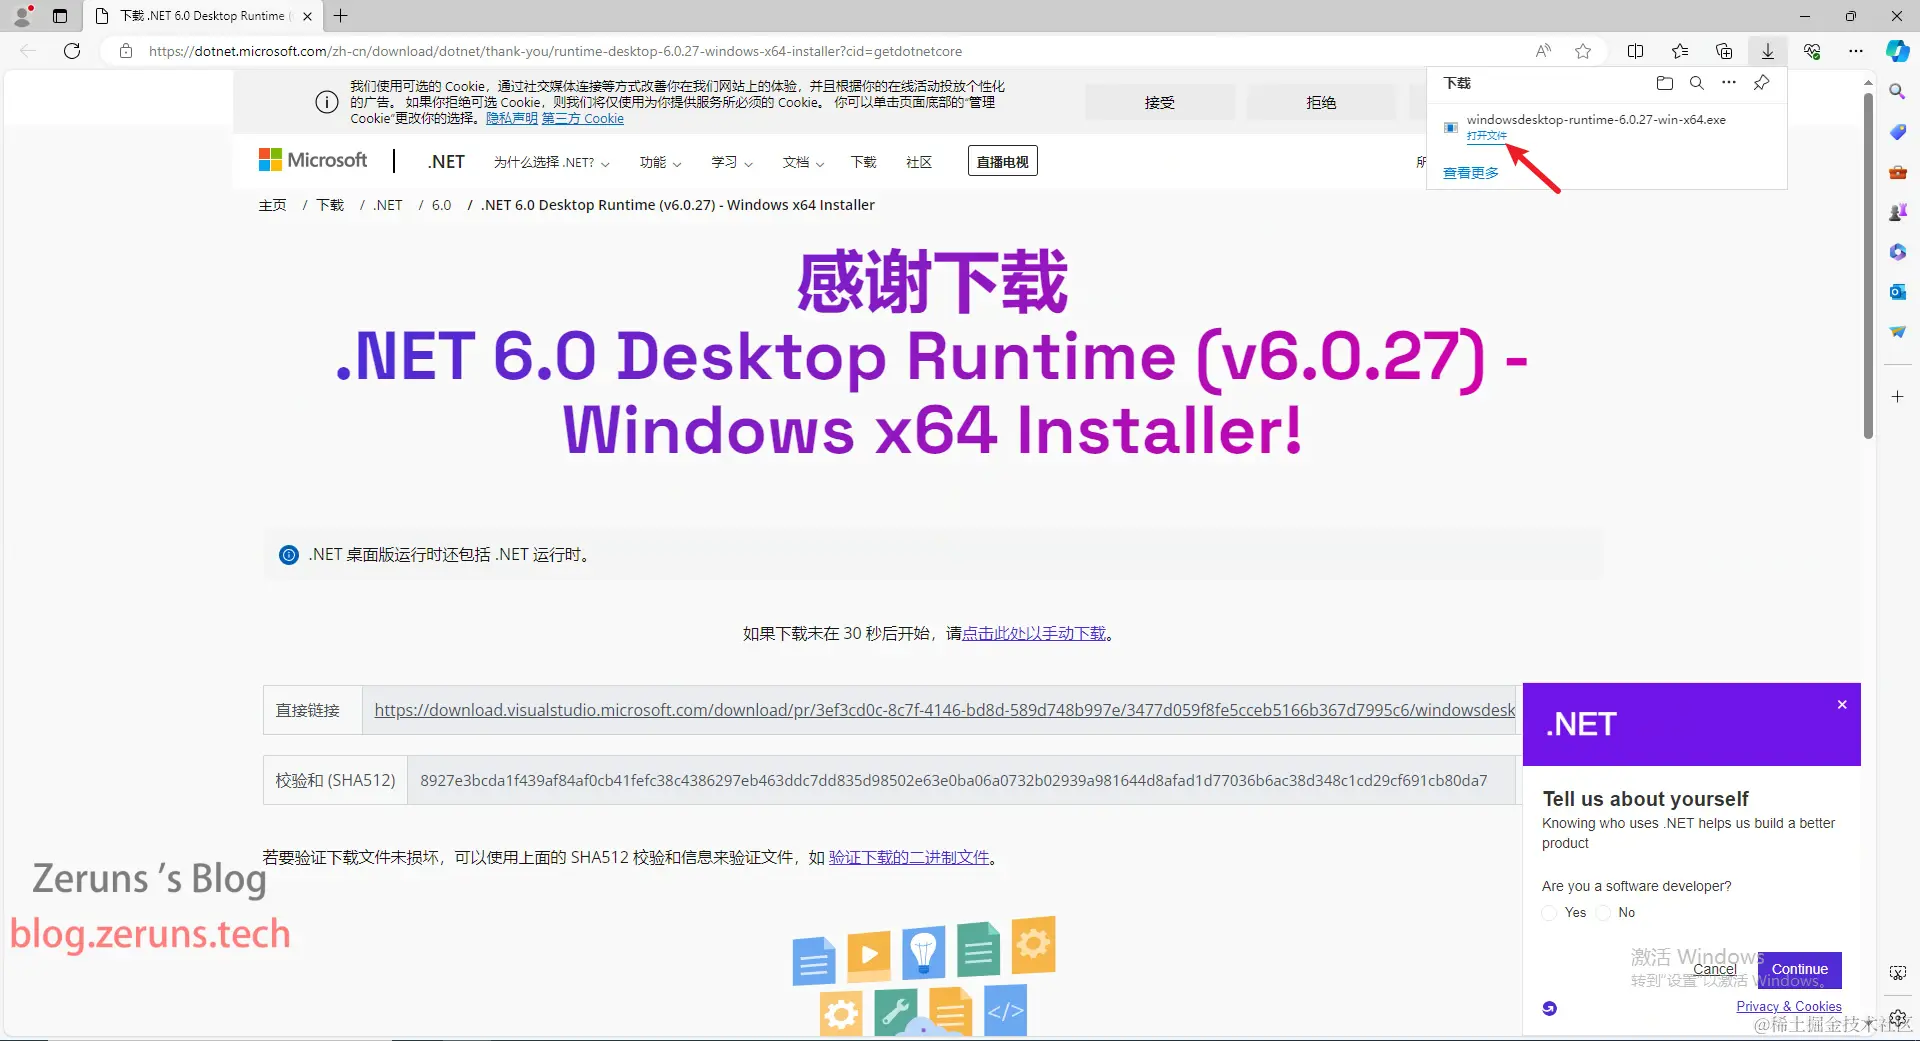
Task: Toggle the Downloads toolbar icon
Action: (1768, 51)
